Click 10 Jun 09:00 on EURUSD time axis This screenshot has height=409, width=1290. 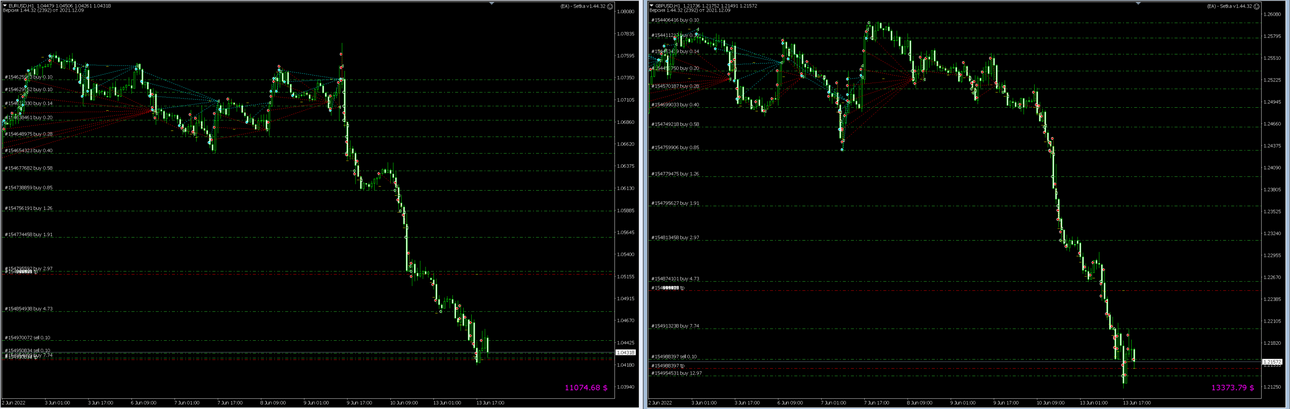(x=404, y=403)
